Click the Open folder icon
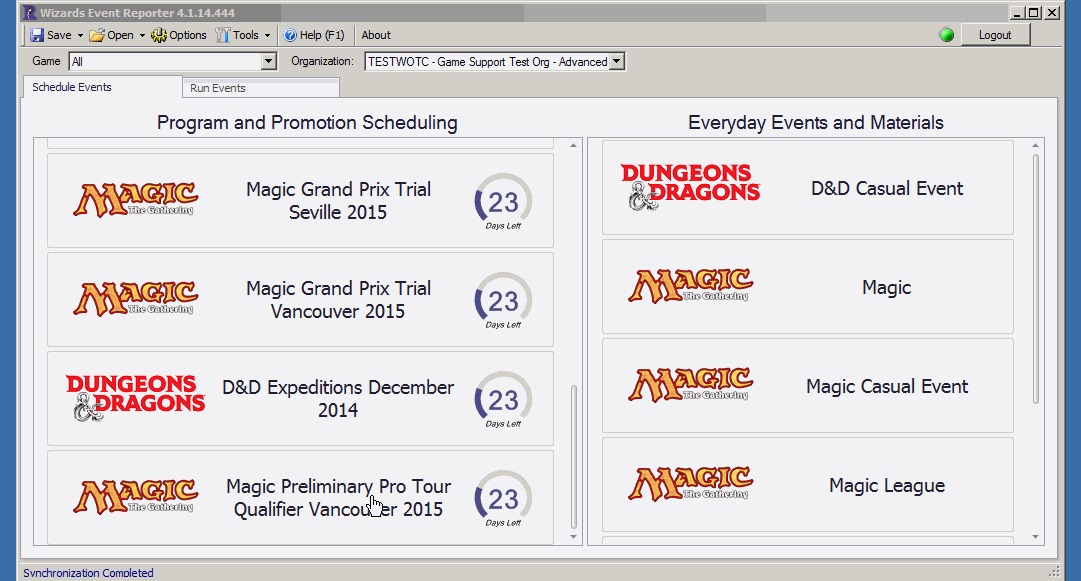 pos(97,35)
